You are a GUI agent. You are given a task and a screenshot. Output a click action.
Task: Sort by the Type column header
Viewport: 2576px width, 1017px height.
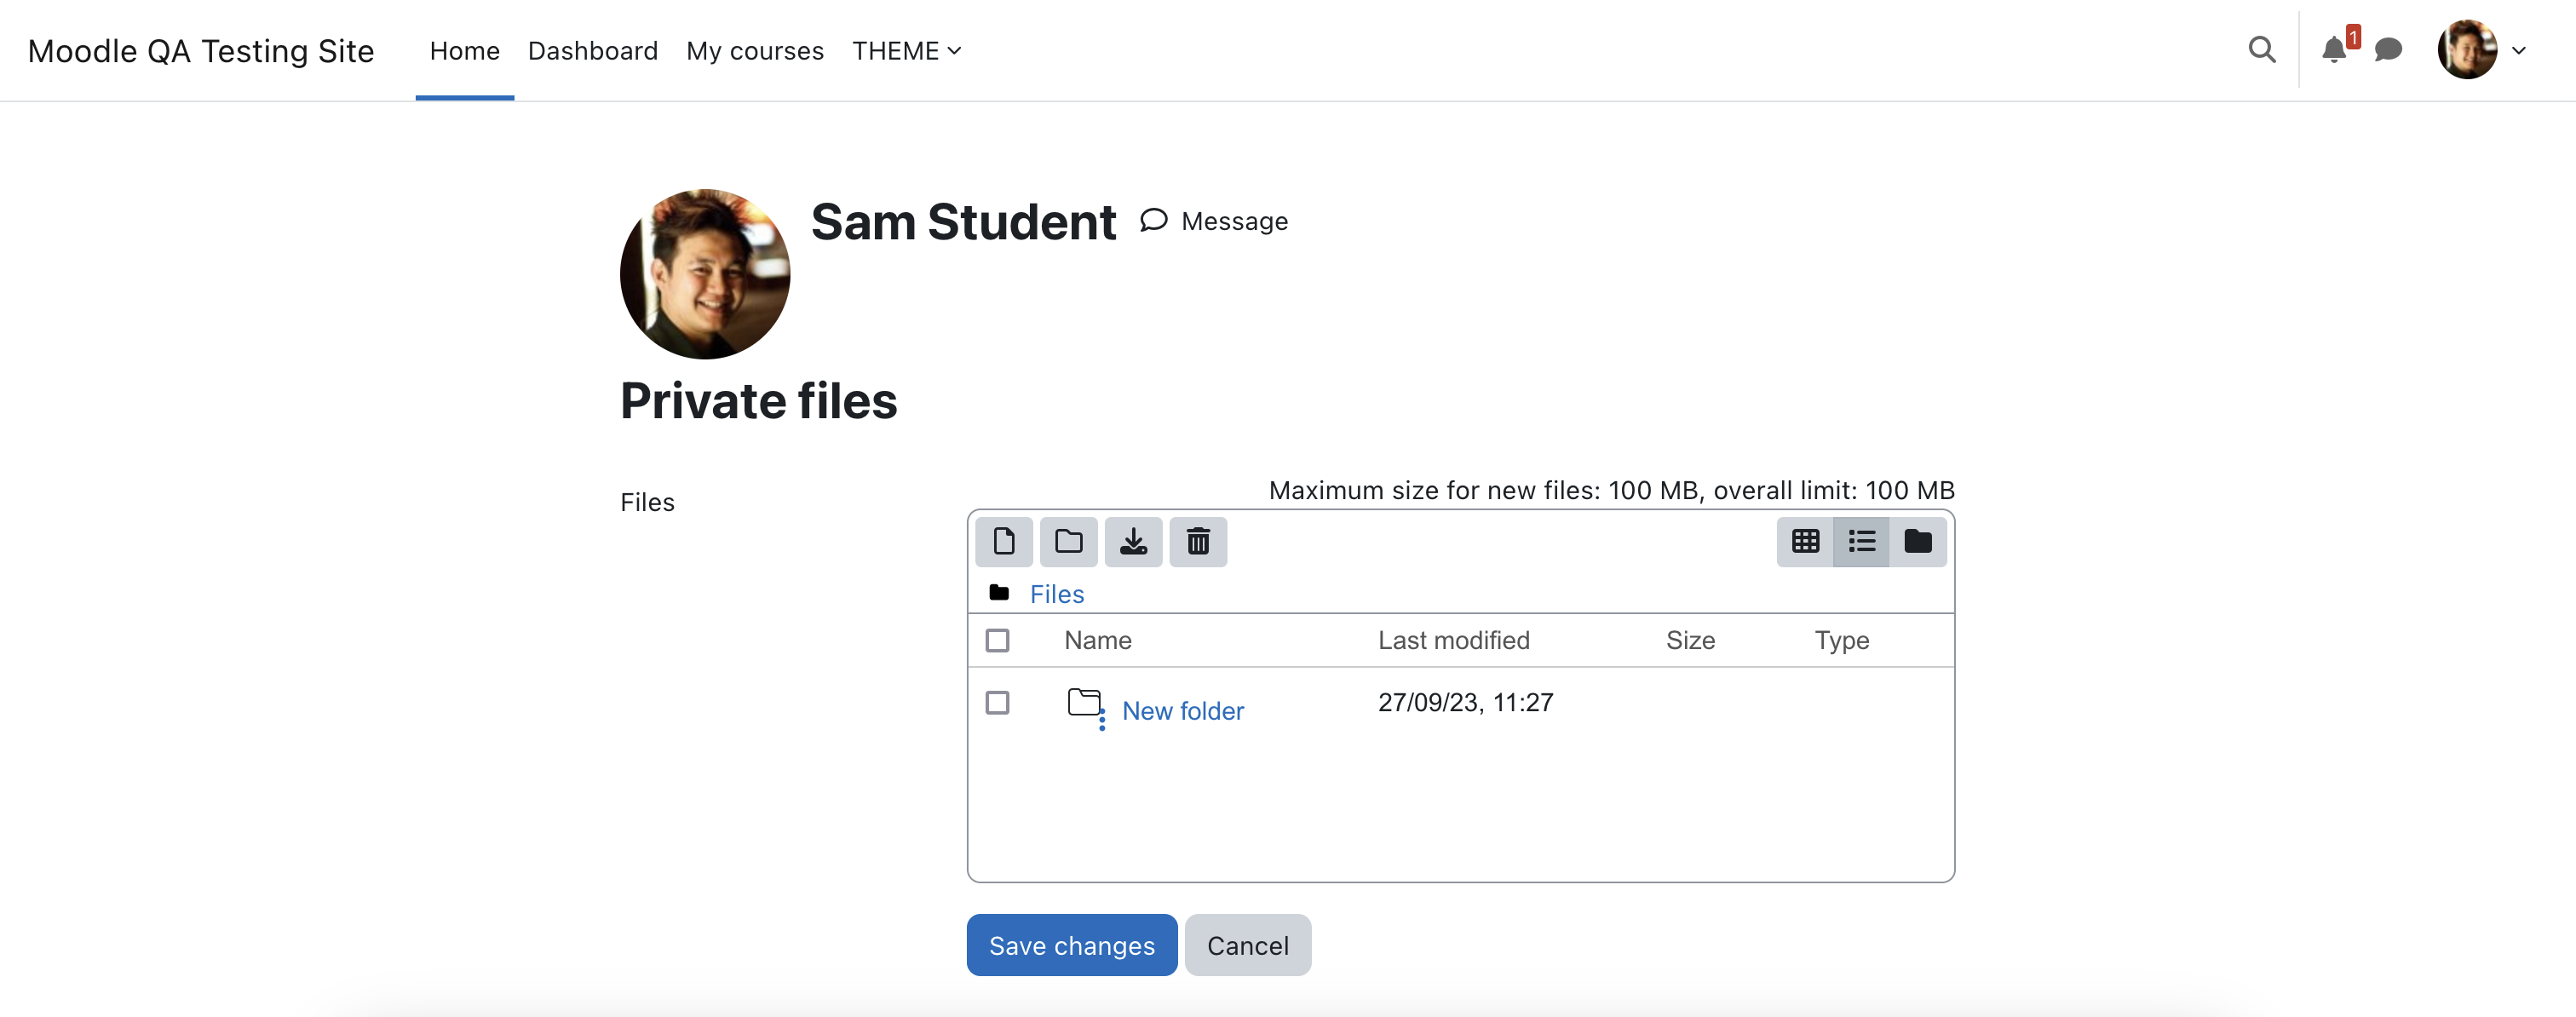click(1841, 640)
